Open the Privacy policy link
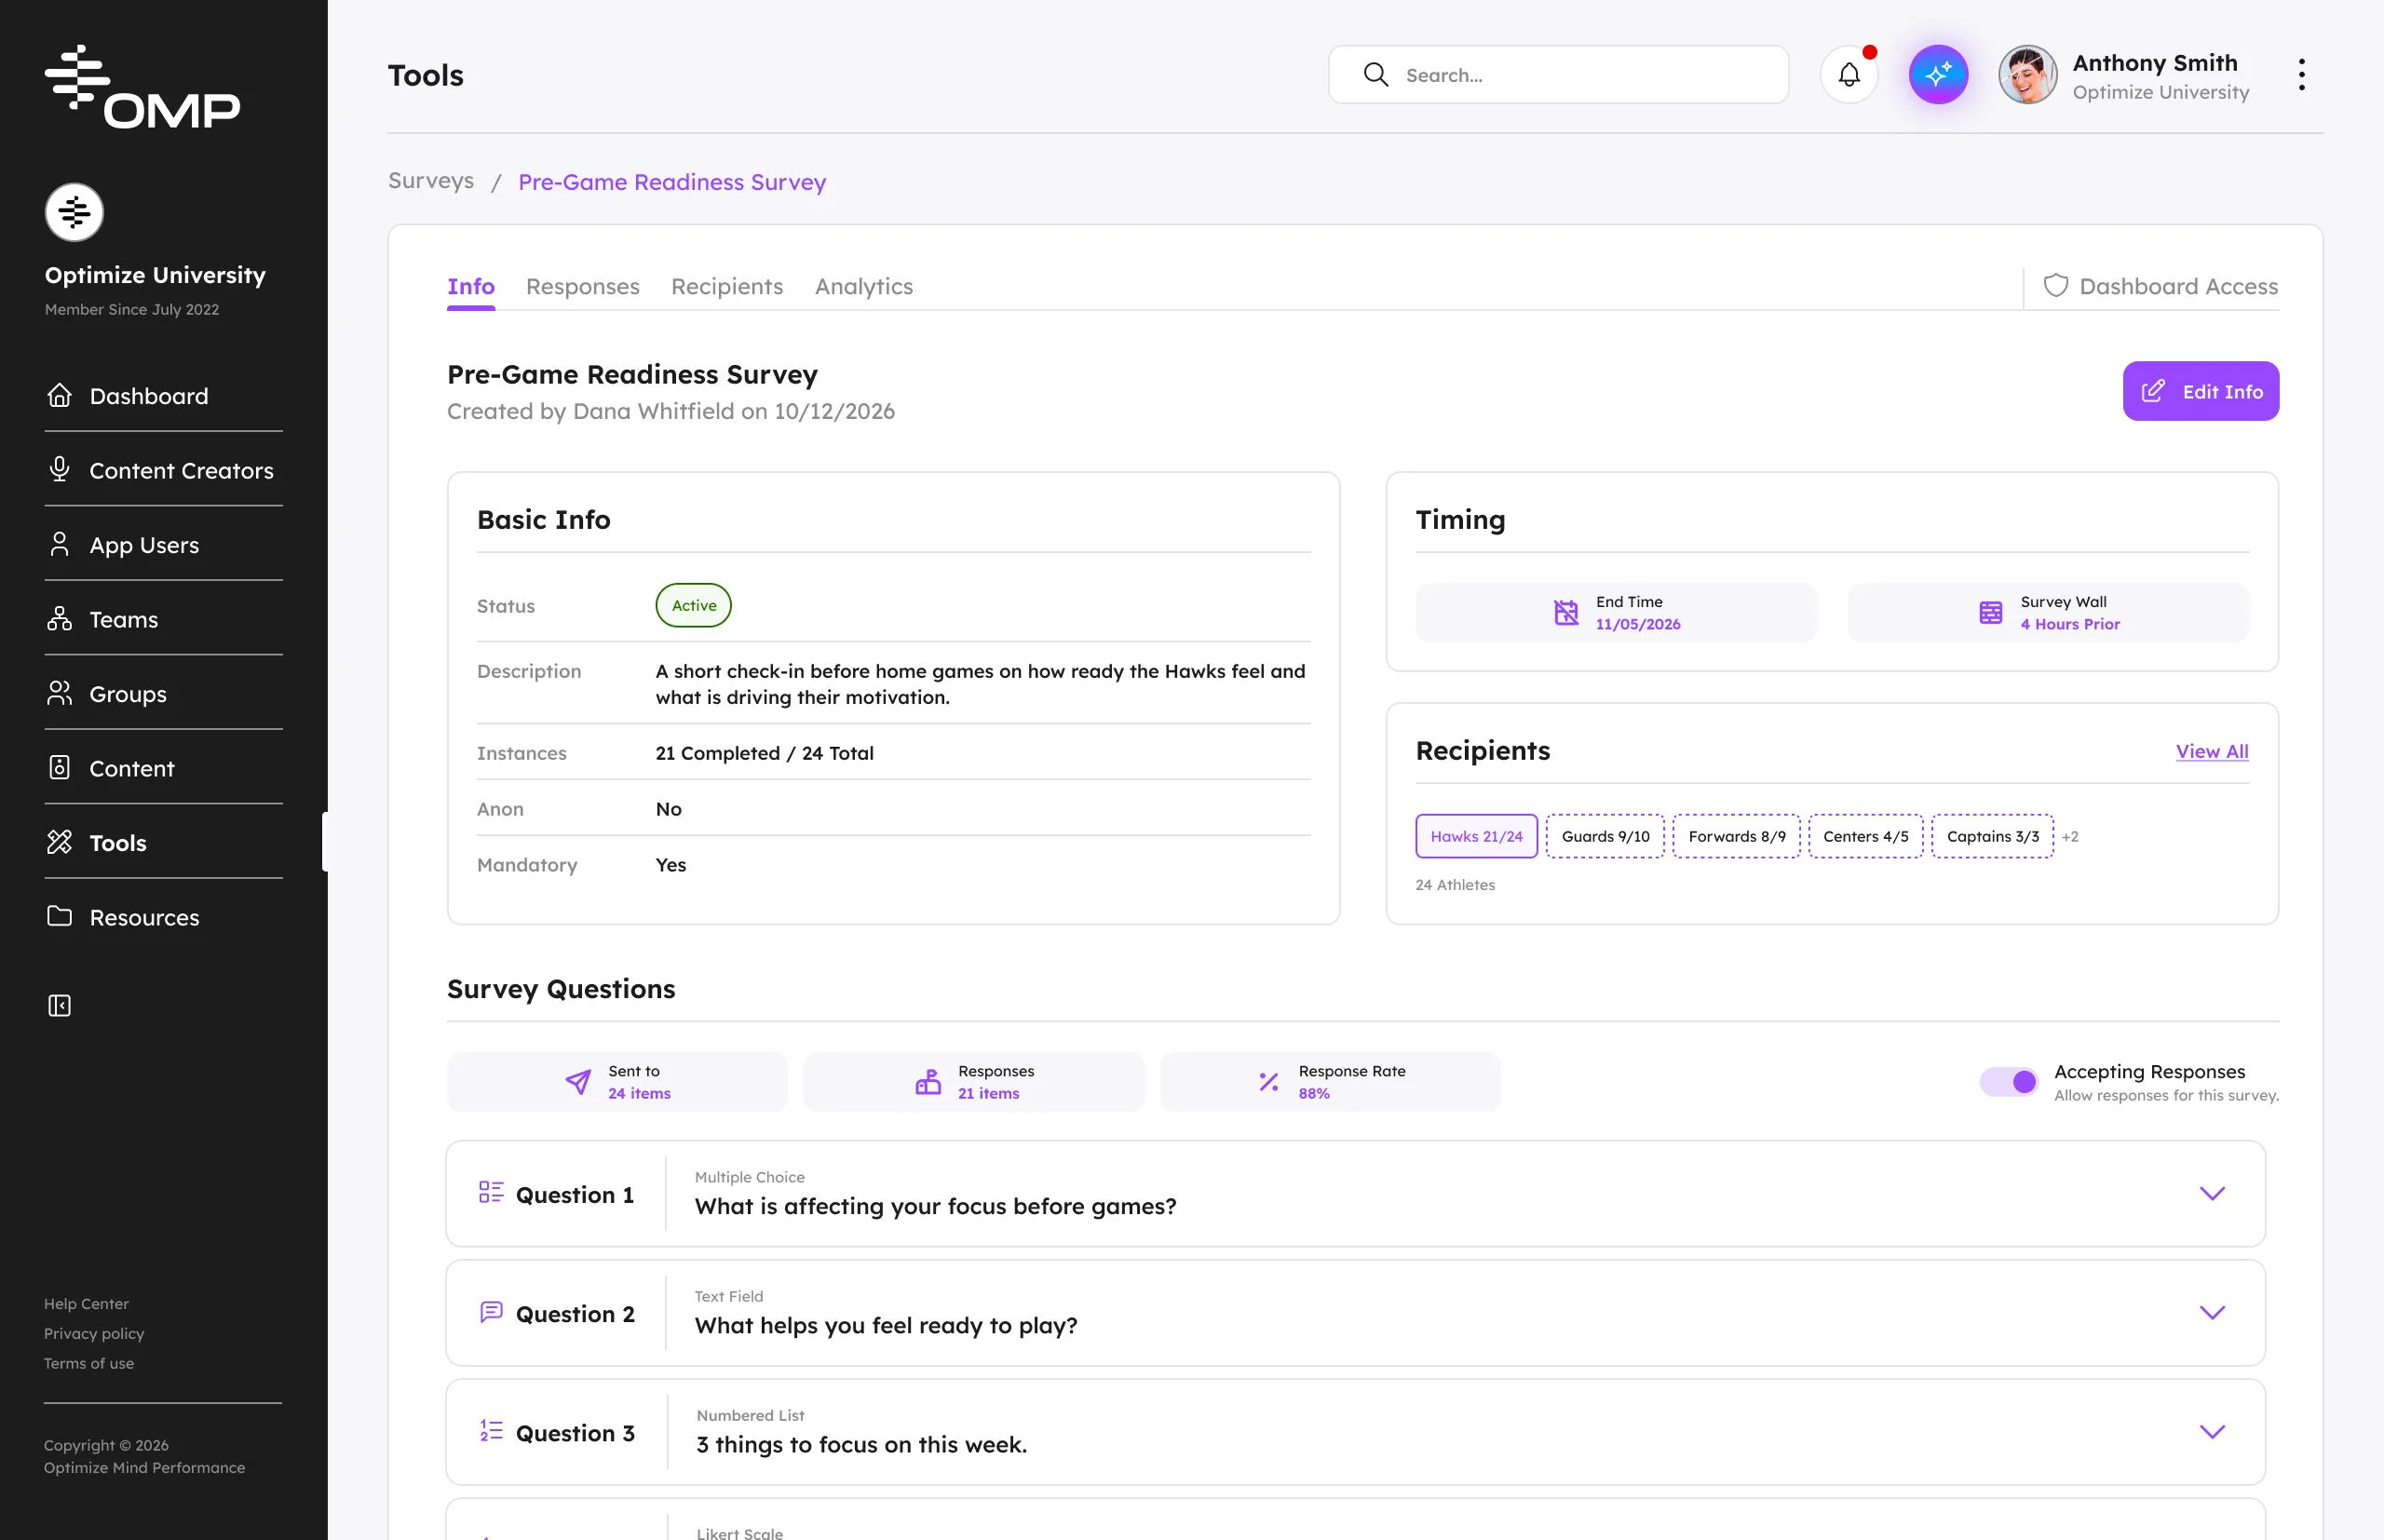The width and height of the screenshot is (2384, 1540). (94, 1333)
